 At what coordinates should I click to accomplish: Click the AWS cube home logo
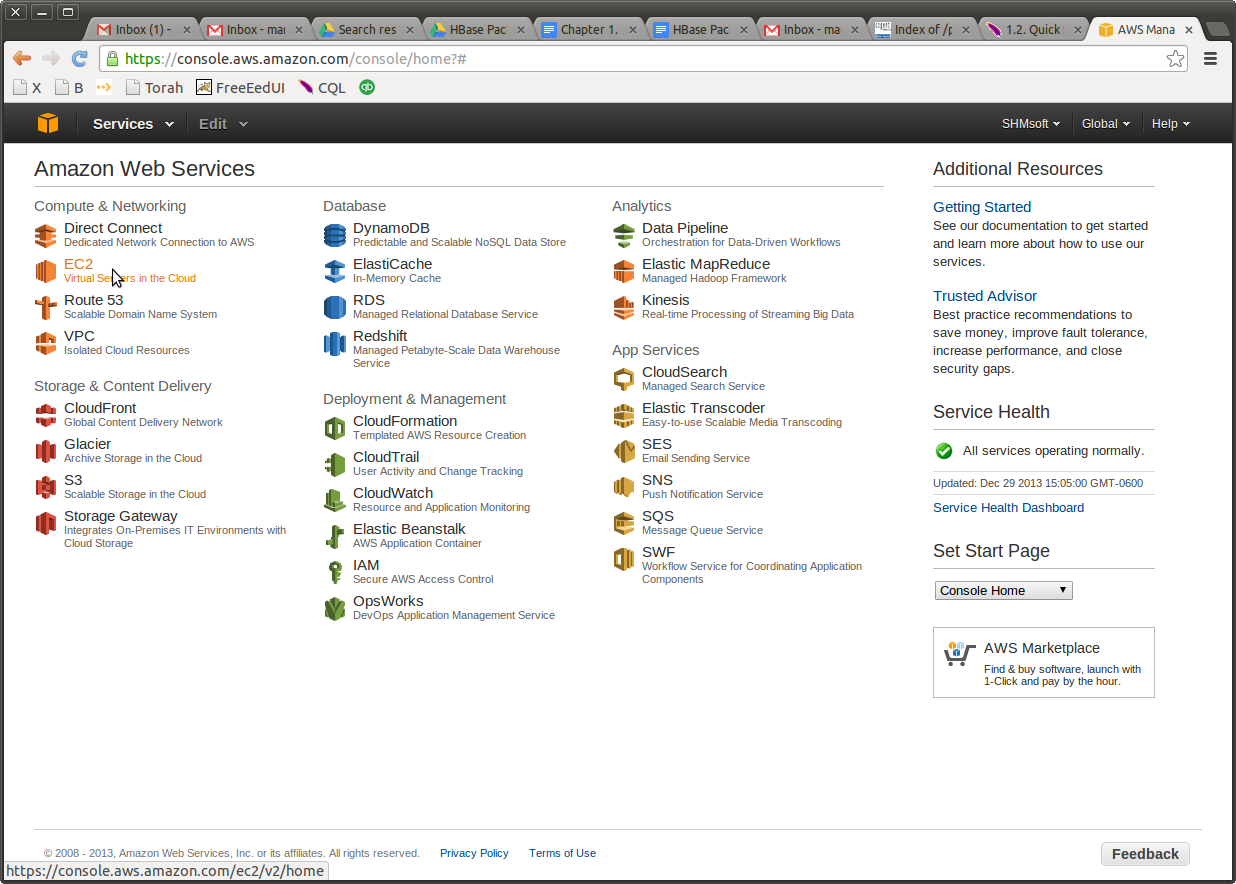click(48, 124)
